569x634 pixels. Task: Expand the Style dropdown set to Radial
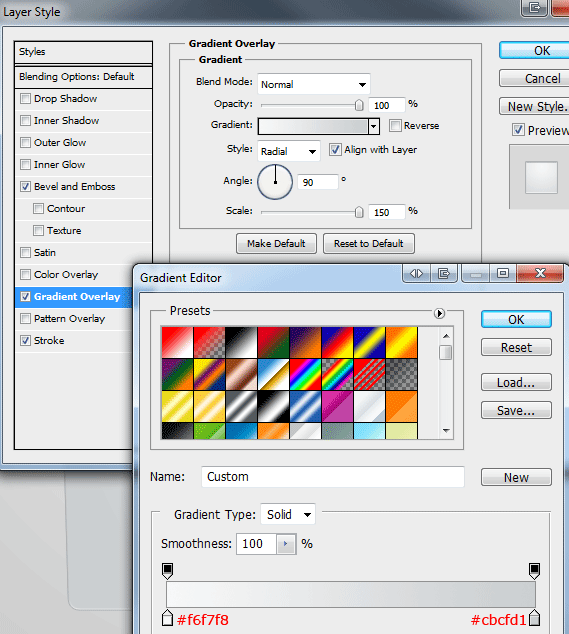[x=289, y=151]
